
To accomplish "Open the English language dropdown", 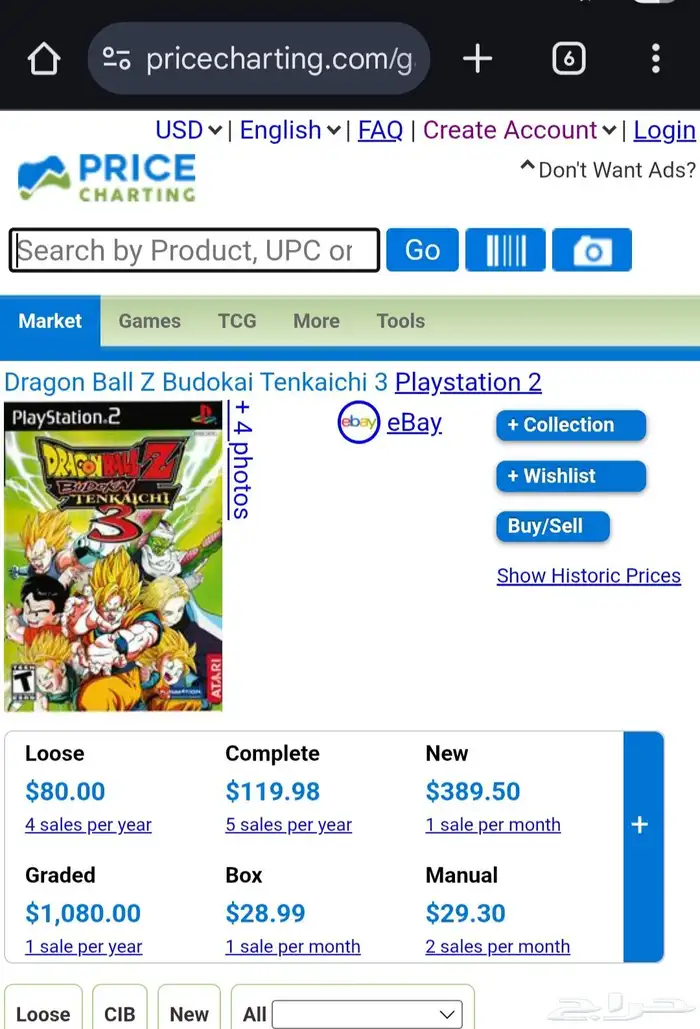I will pyautogui.click(x=288, y=130).
